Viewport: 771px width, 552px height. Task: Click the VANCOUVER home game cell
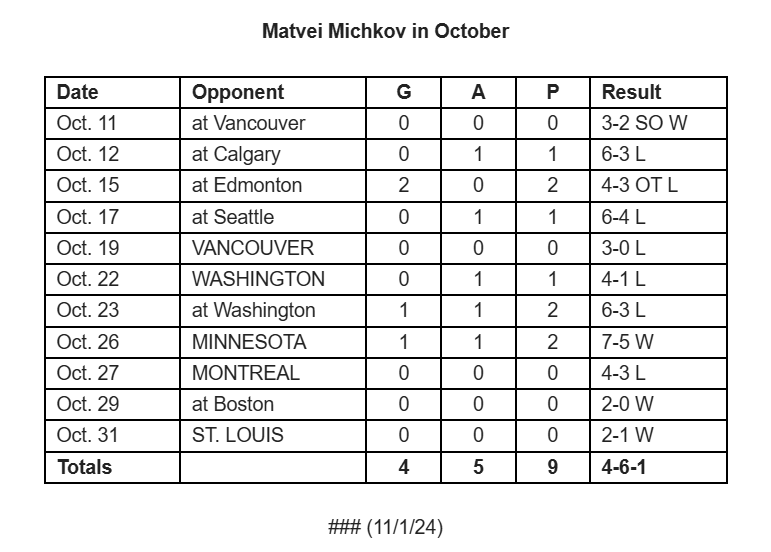pyautogui.click(x=273, y=248)
